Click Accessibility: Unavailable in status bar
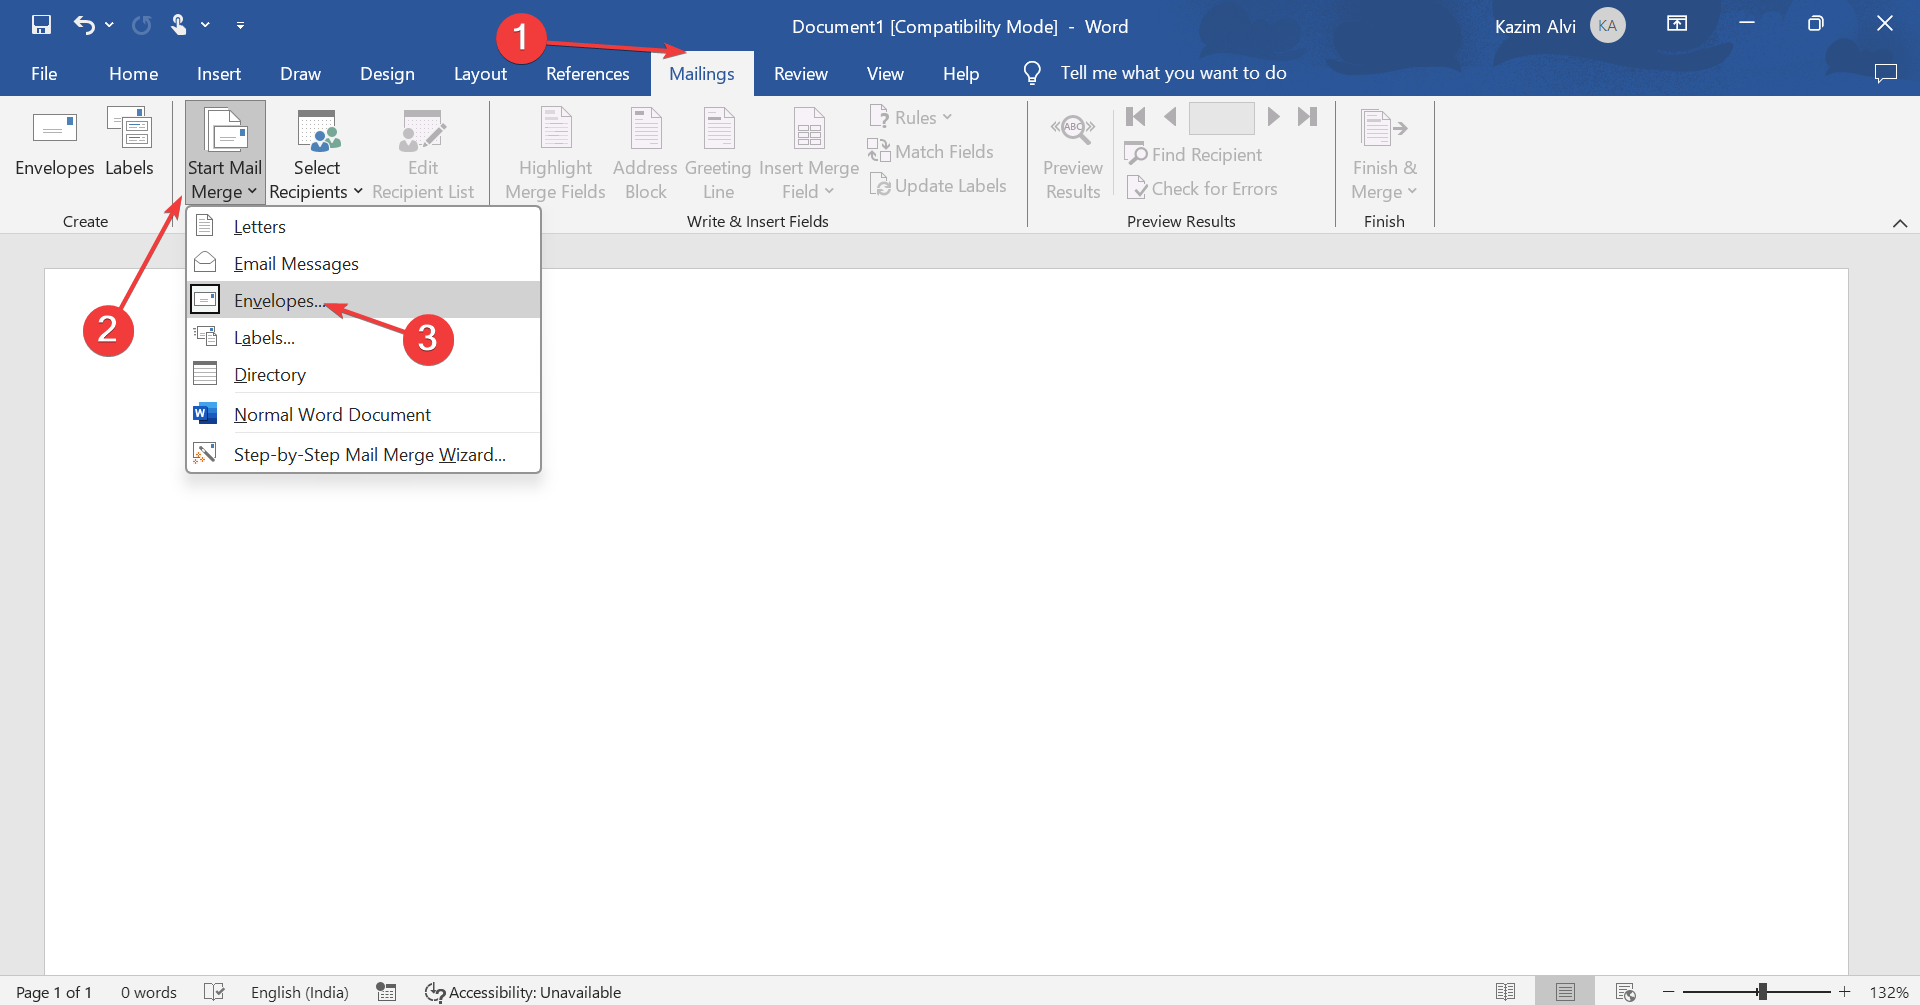The width and height of the screenshot is (1920, 1005). point(523,992)
